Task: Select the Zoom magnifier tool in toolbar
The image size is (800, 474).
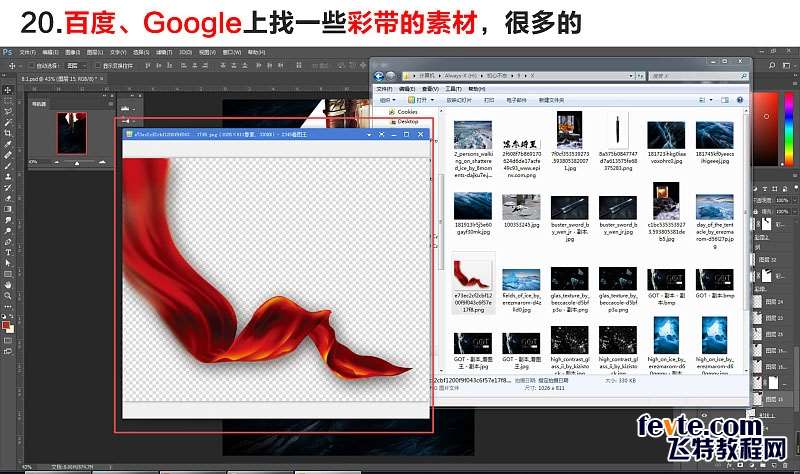Action: (8, 295)
